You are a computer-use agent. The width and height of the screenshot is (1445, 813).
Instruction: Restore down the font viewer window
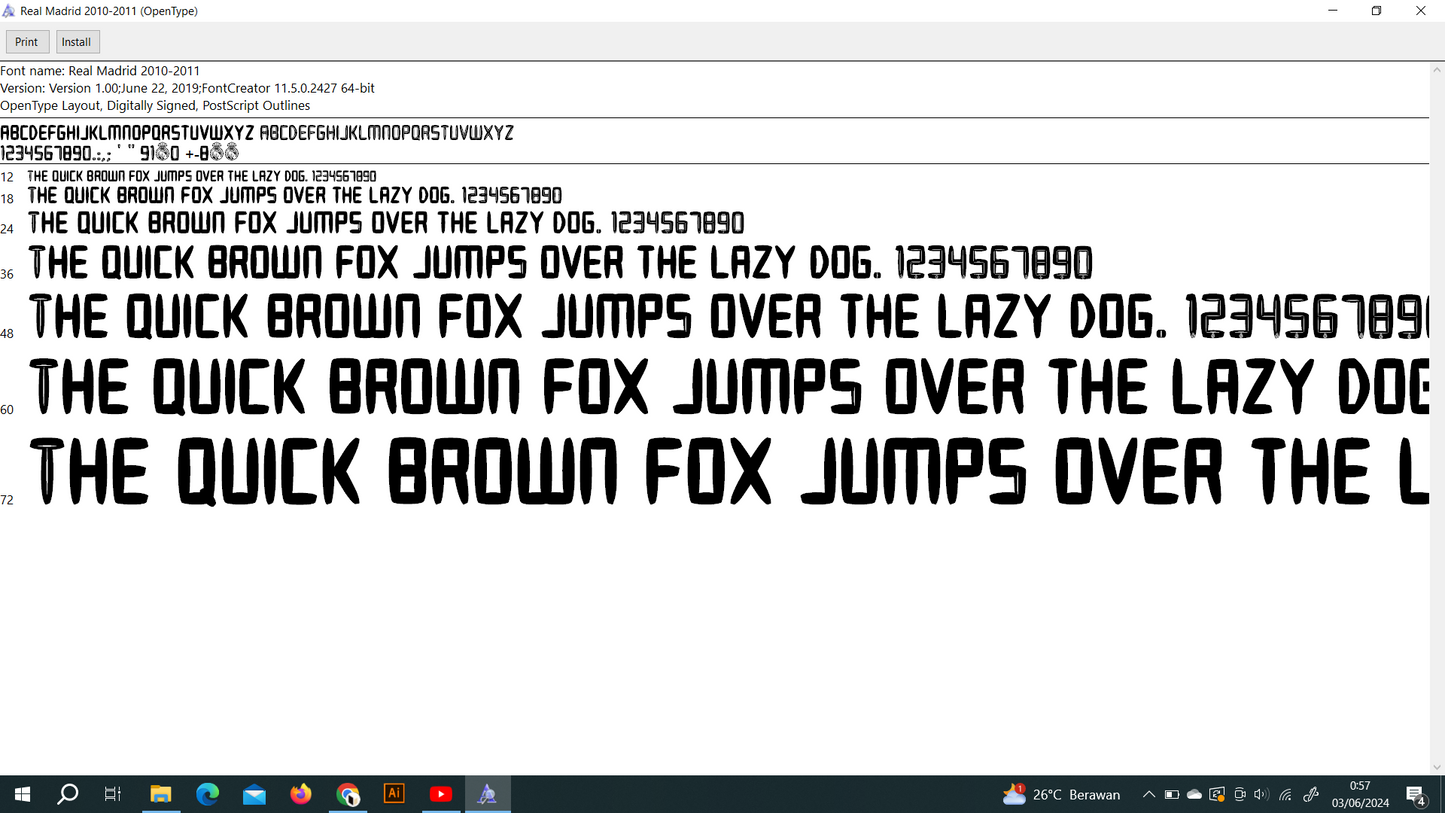tap(1376, 11)
